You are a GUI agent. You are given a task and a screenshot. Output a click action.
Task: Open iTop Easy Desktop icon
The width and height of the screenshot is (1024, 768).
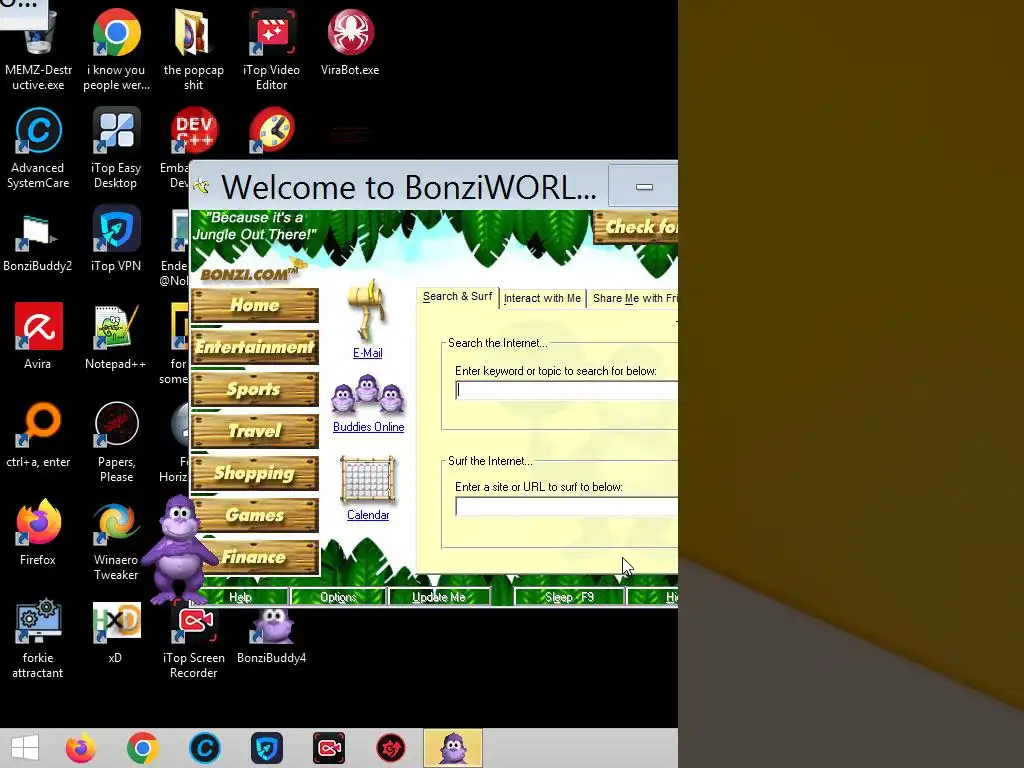(116, 148)
